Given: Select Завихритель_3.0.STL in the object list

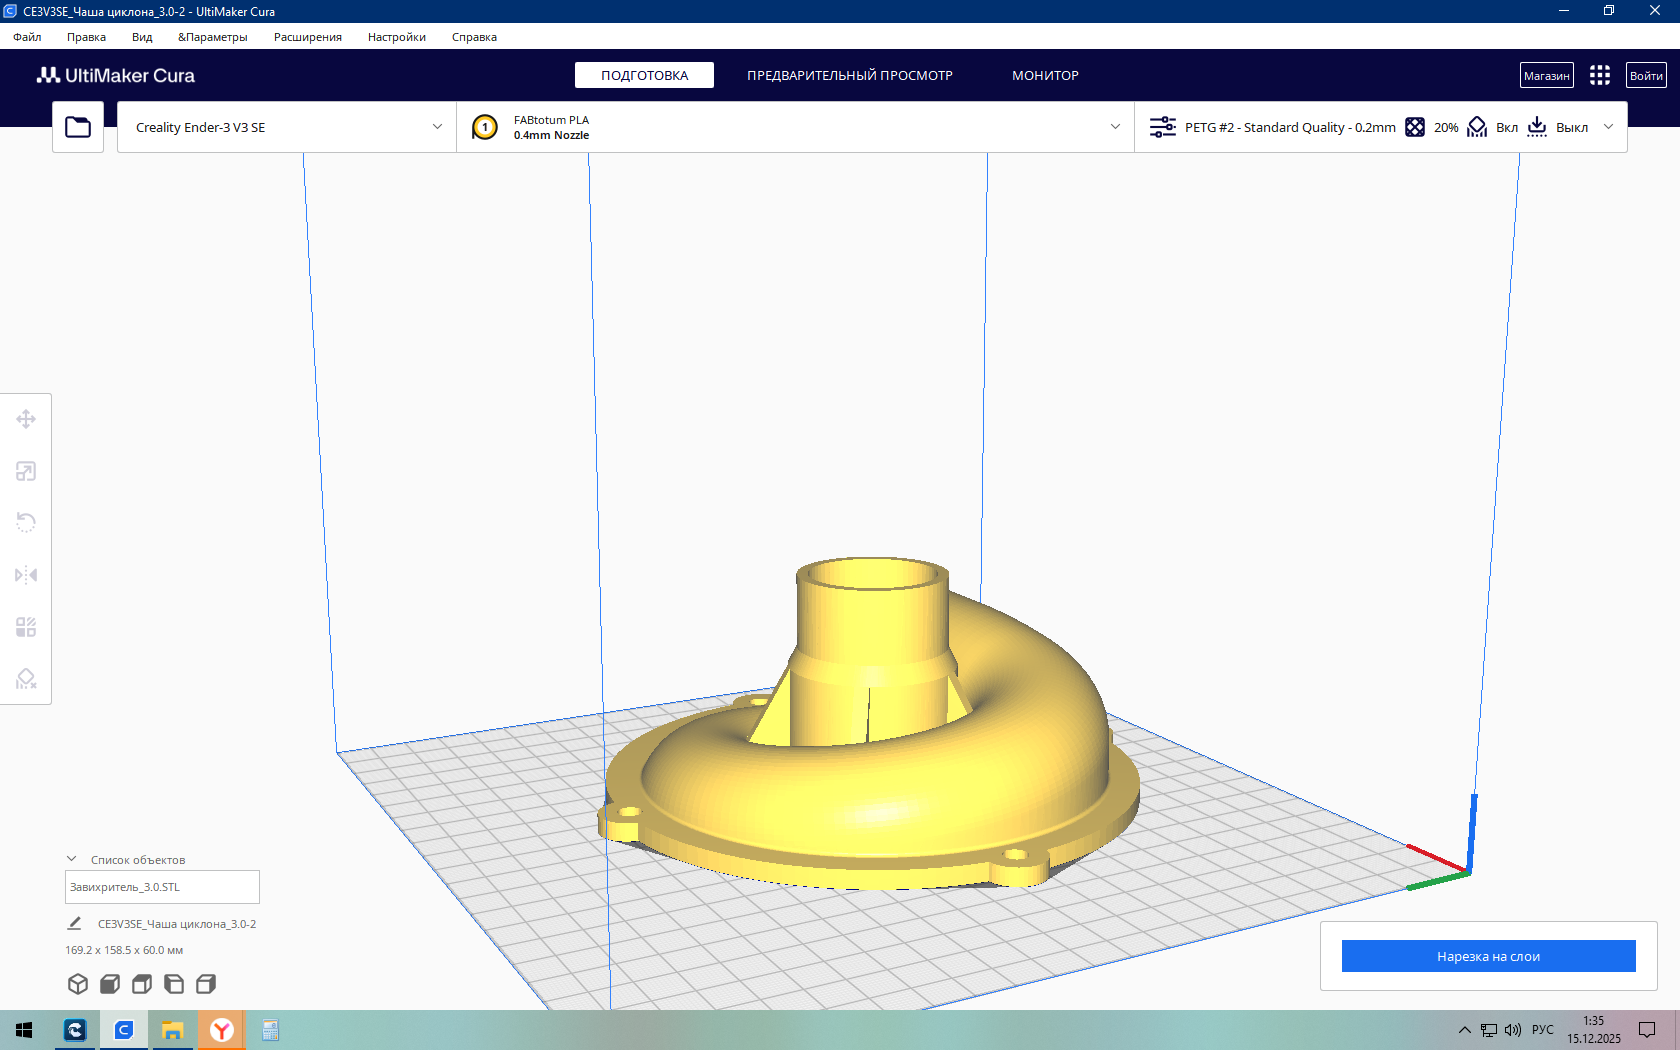Looking at the screenshot, I should [x=162, y=887].
